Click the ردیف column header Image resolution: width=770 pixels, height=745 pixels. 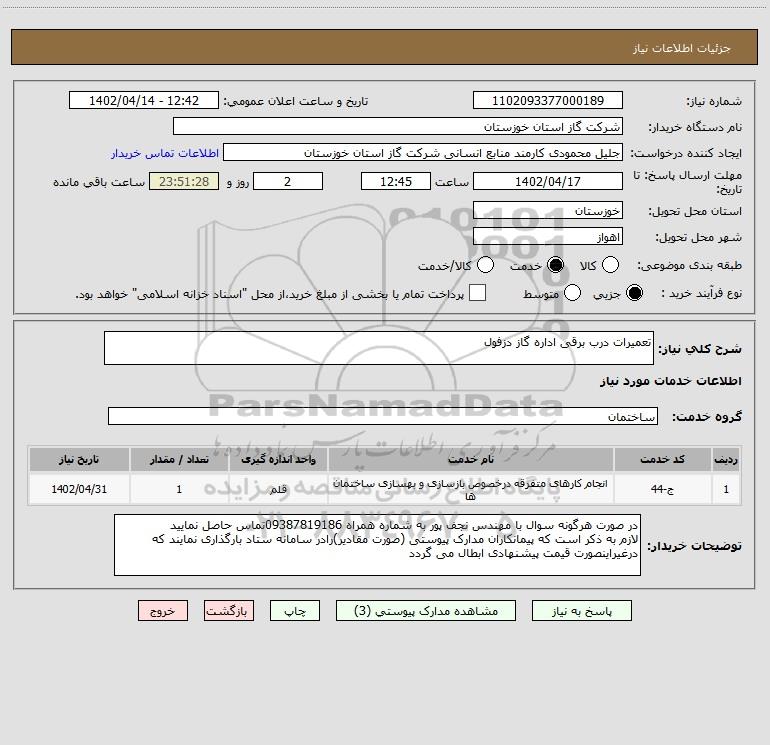click(x=726, y=460)
